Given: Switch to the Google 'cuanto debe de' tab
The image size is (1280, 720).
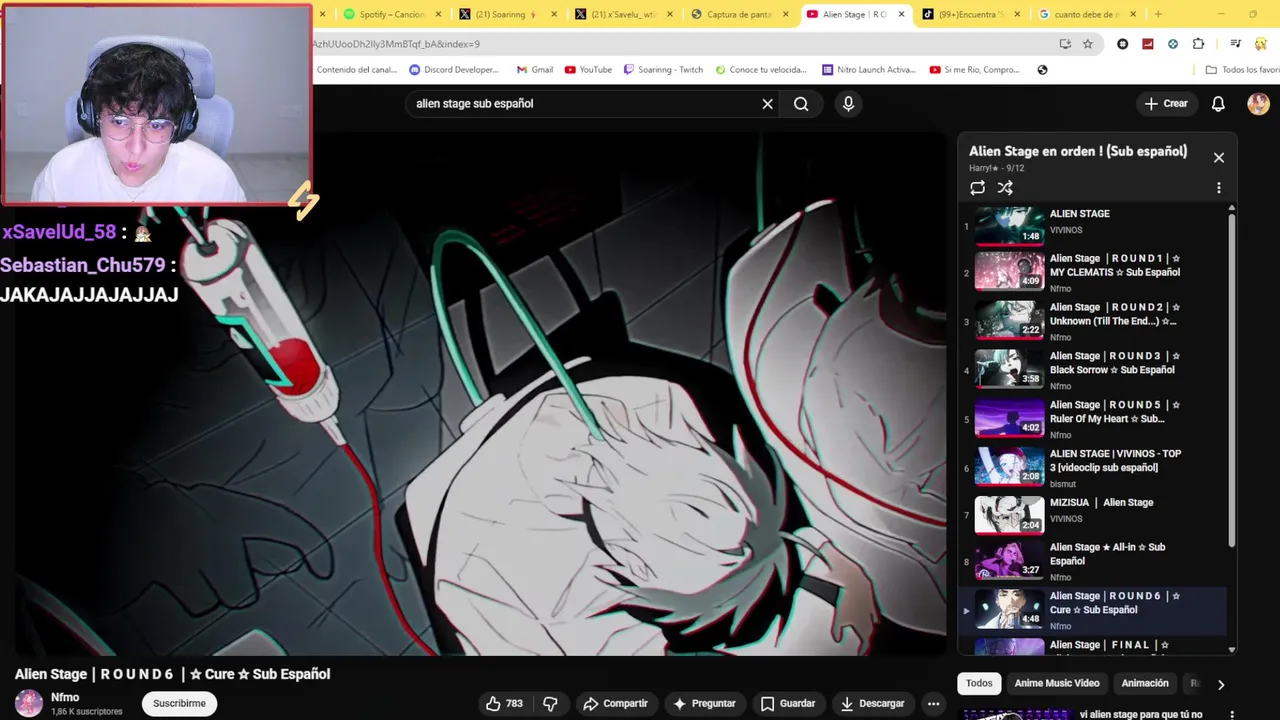Looking at the screenshot, I should [x=1087, y=14].
